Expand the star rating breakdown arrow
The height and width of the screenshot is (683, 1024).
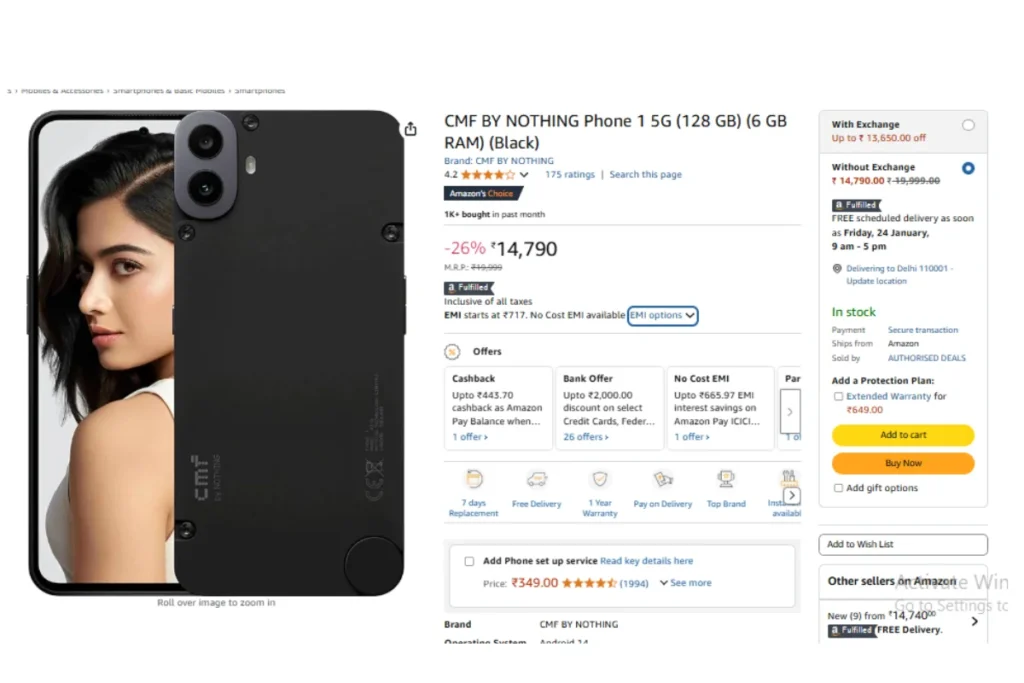(524, 175)
